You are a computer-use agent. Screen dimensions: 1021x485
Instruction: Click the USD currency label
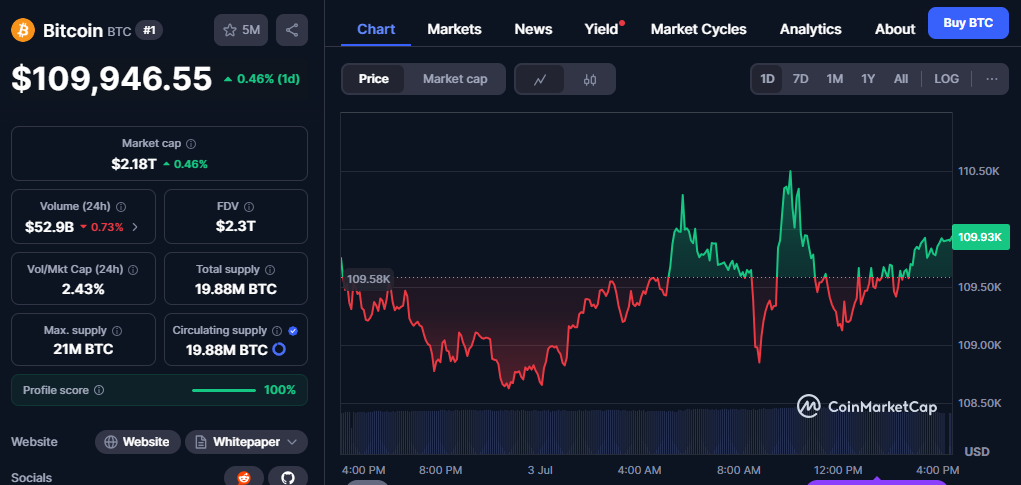[x=977, y=451]
